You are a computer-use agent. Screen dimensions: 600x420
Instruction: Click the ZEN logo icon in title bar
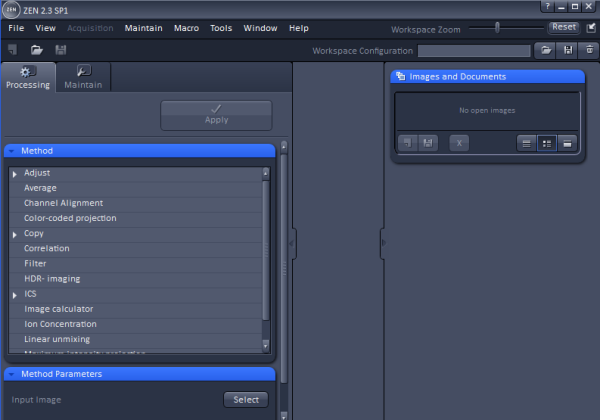[x=11, y=10]
